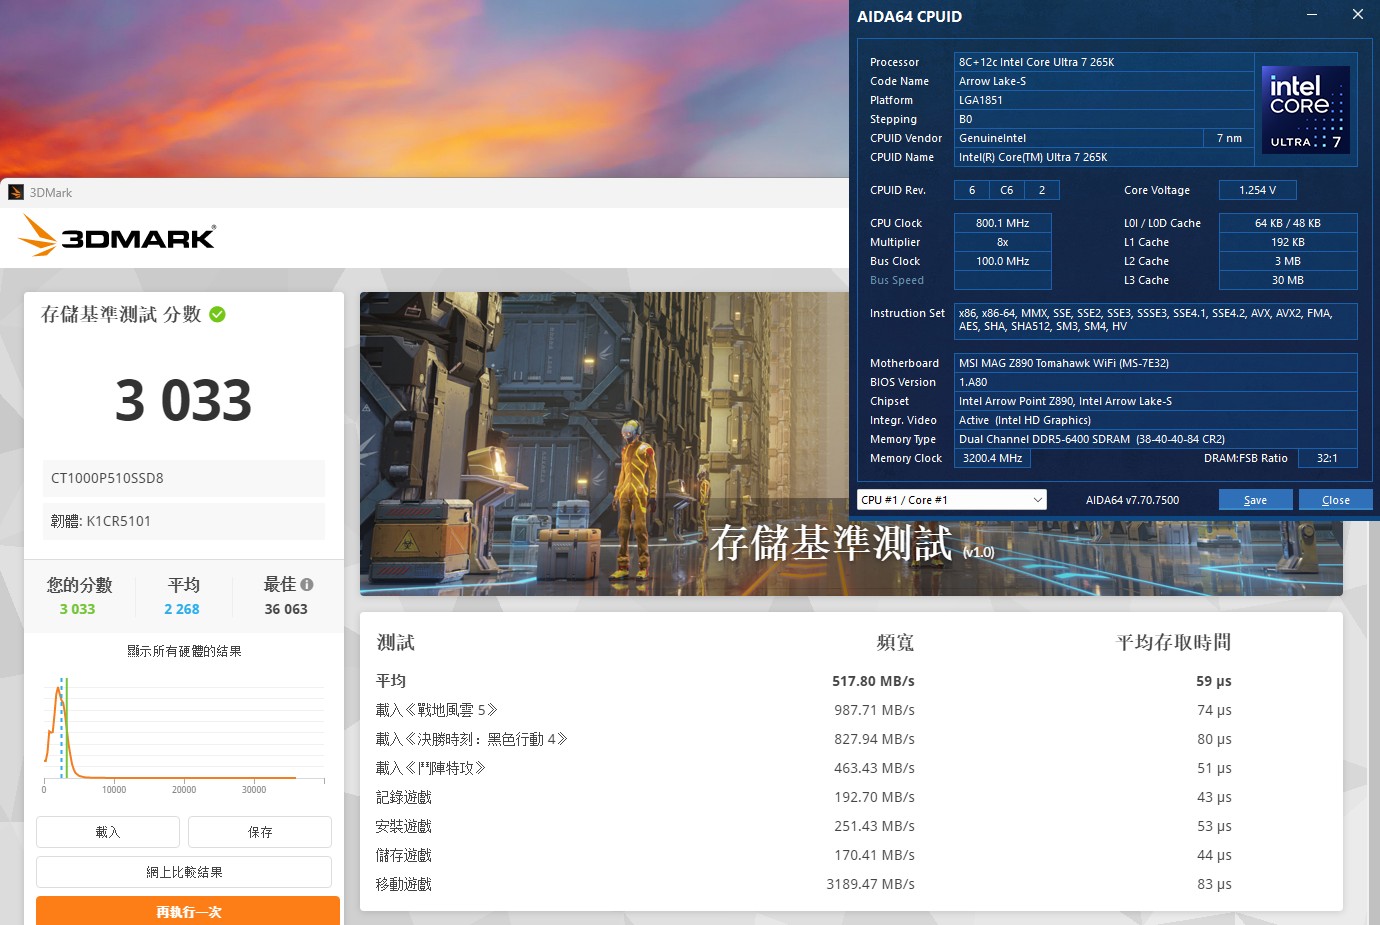
Task: Click the CPU Clock value 800.1 MHz
Action: (1002, 223)
